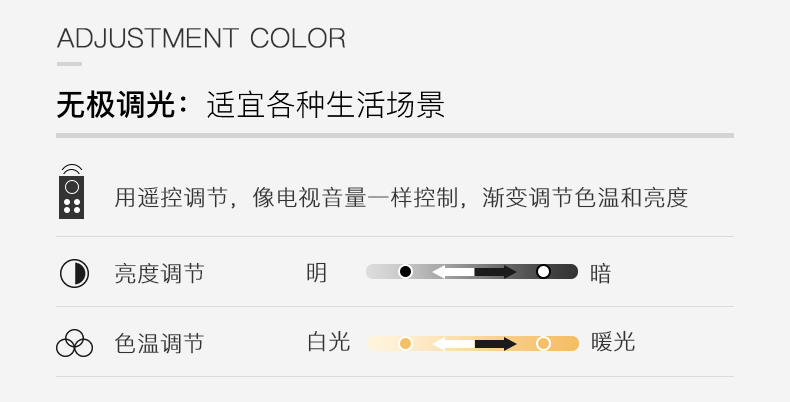Click the right orange dot on color temperature slider
This screenshot has width=790, height=402.
543,344
